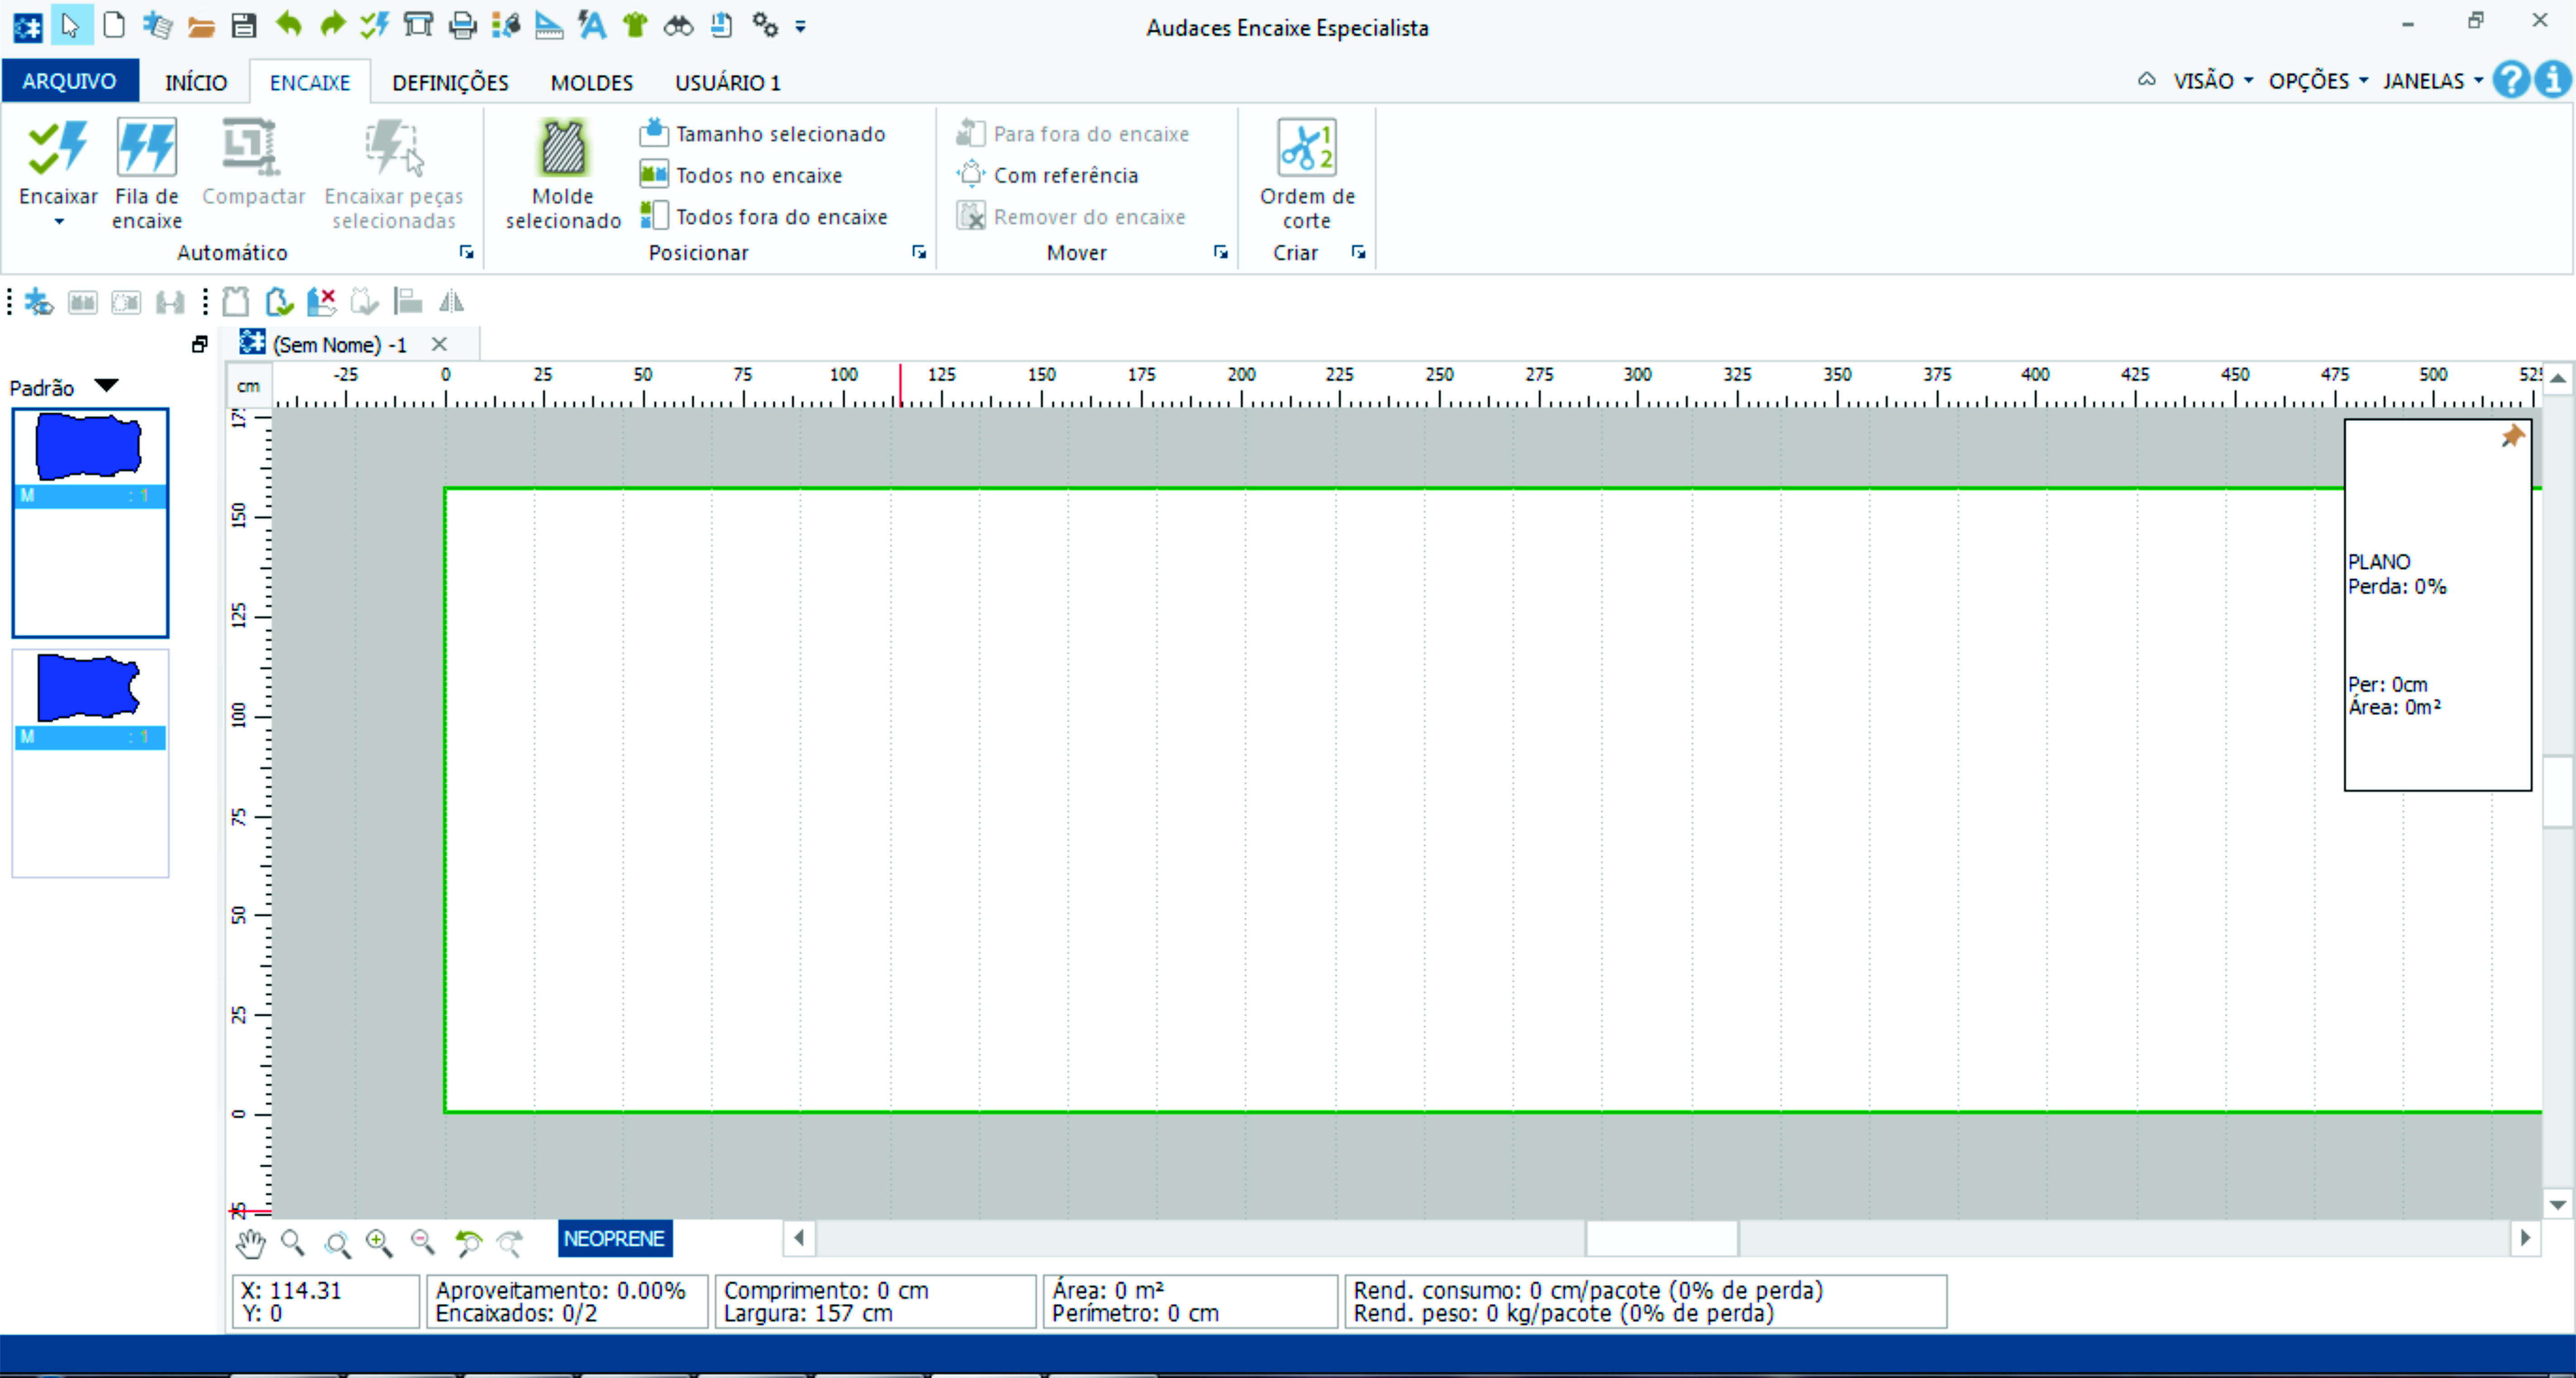
Task: Click Molde selecionado icon
Action: pyautogui.click(x=563, y=173)
